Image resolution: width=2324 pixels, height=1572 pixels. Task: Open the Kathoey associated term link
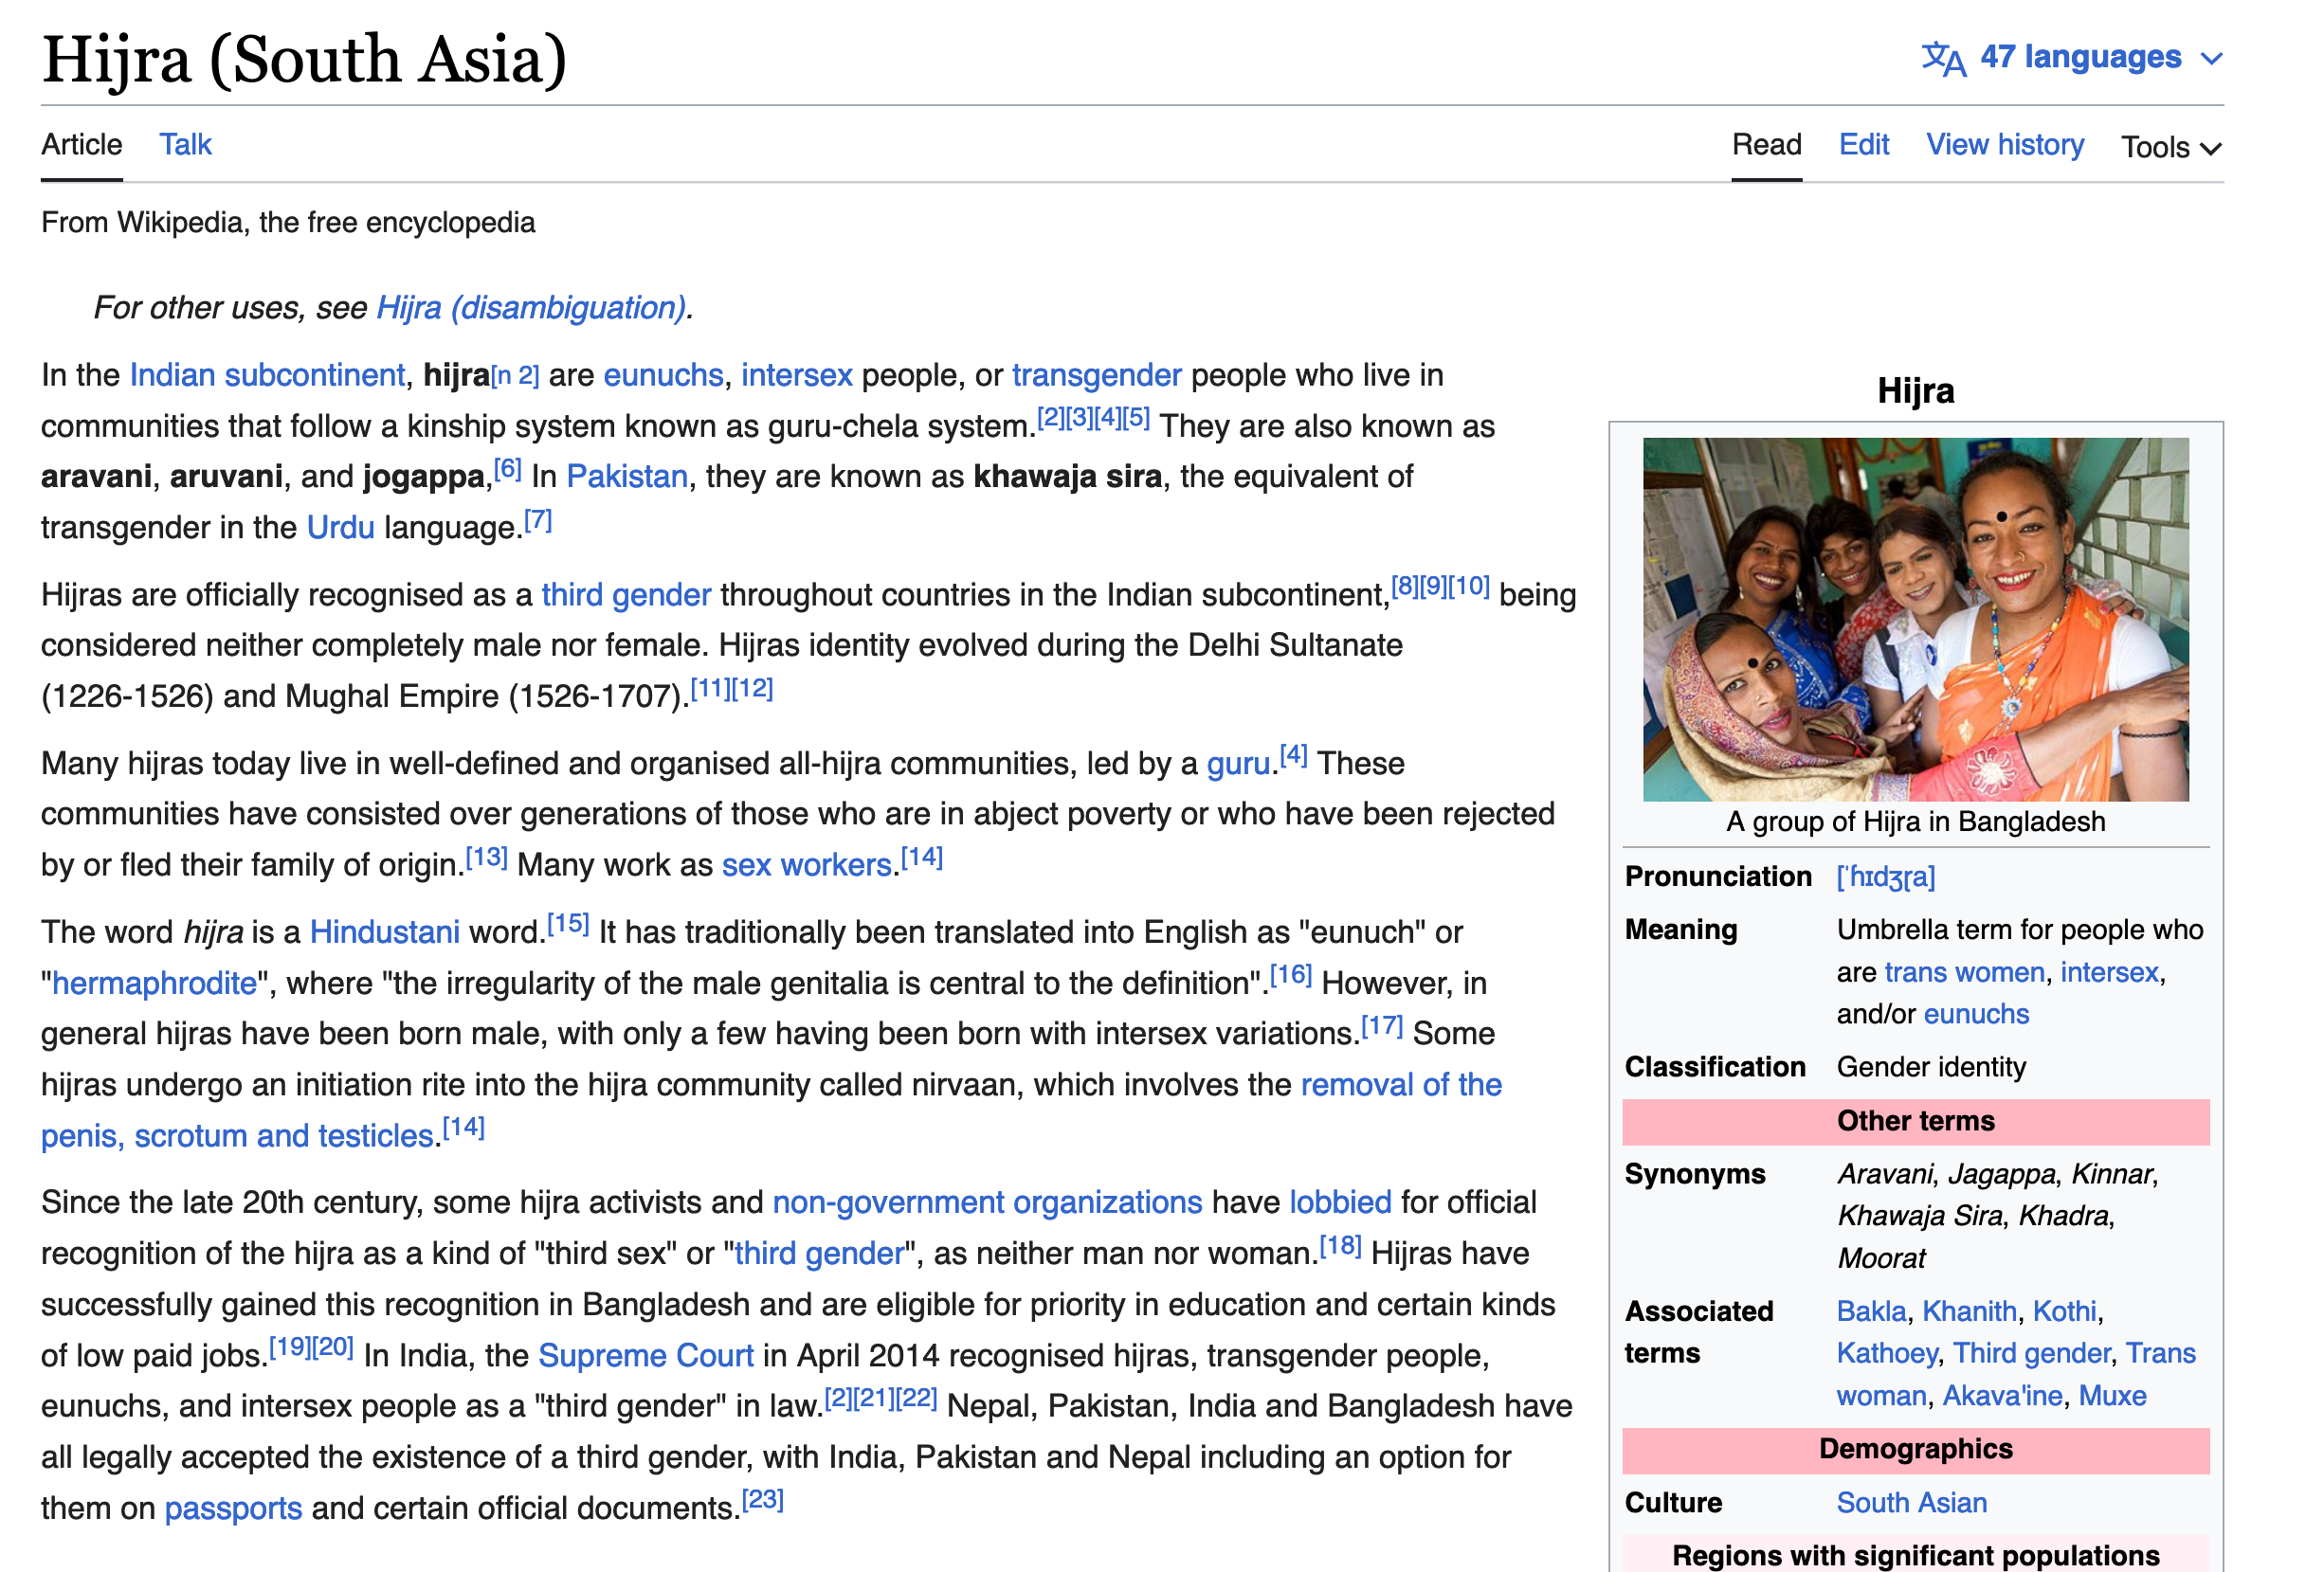click(x=1886, y=1354)
